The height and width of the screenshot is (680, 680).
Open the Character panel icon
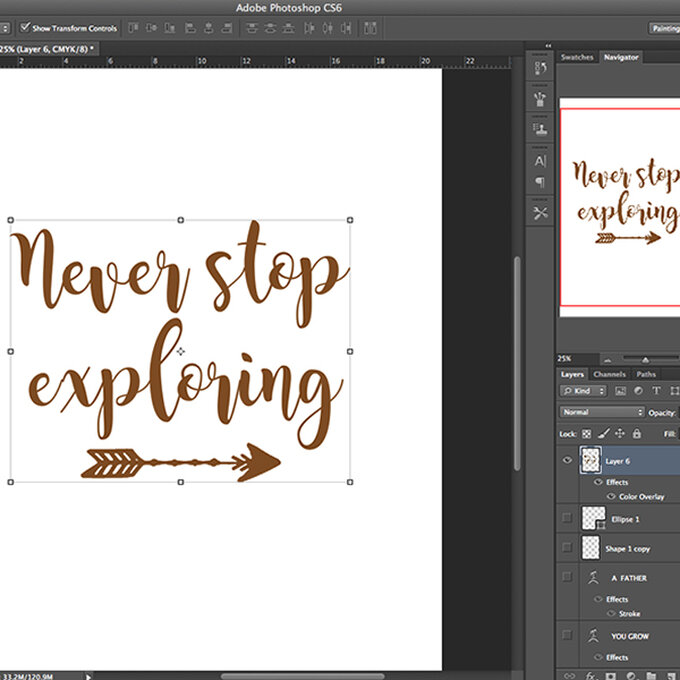click(x=541, y=161)
